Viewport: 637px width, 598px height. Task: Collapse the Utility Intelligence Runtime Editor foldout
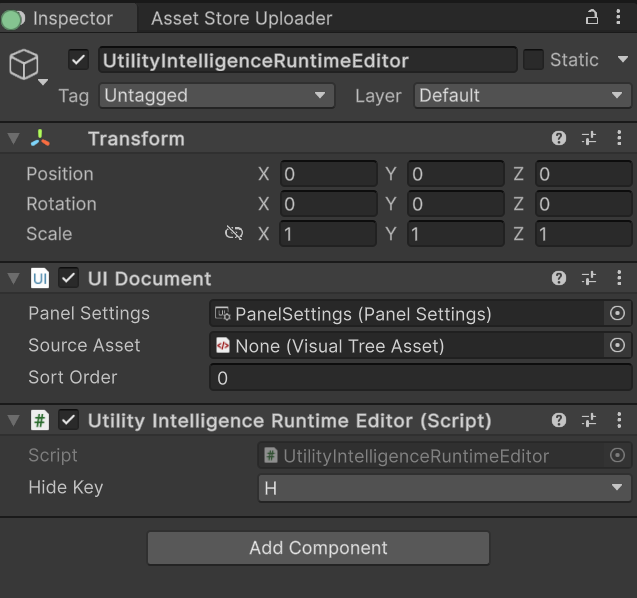(13, 420)
